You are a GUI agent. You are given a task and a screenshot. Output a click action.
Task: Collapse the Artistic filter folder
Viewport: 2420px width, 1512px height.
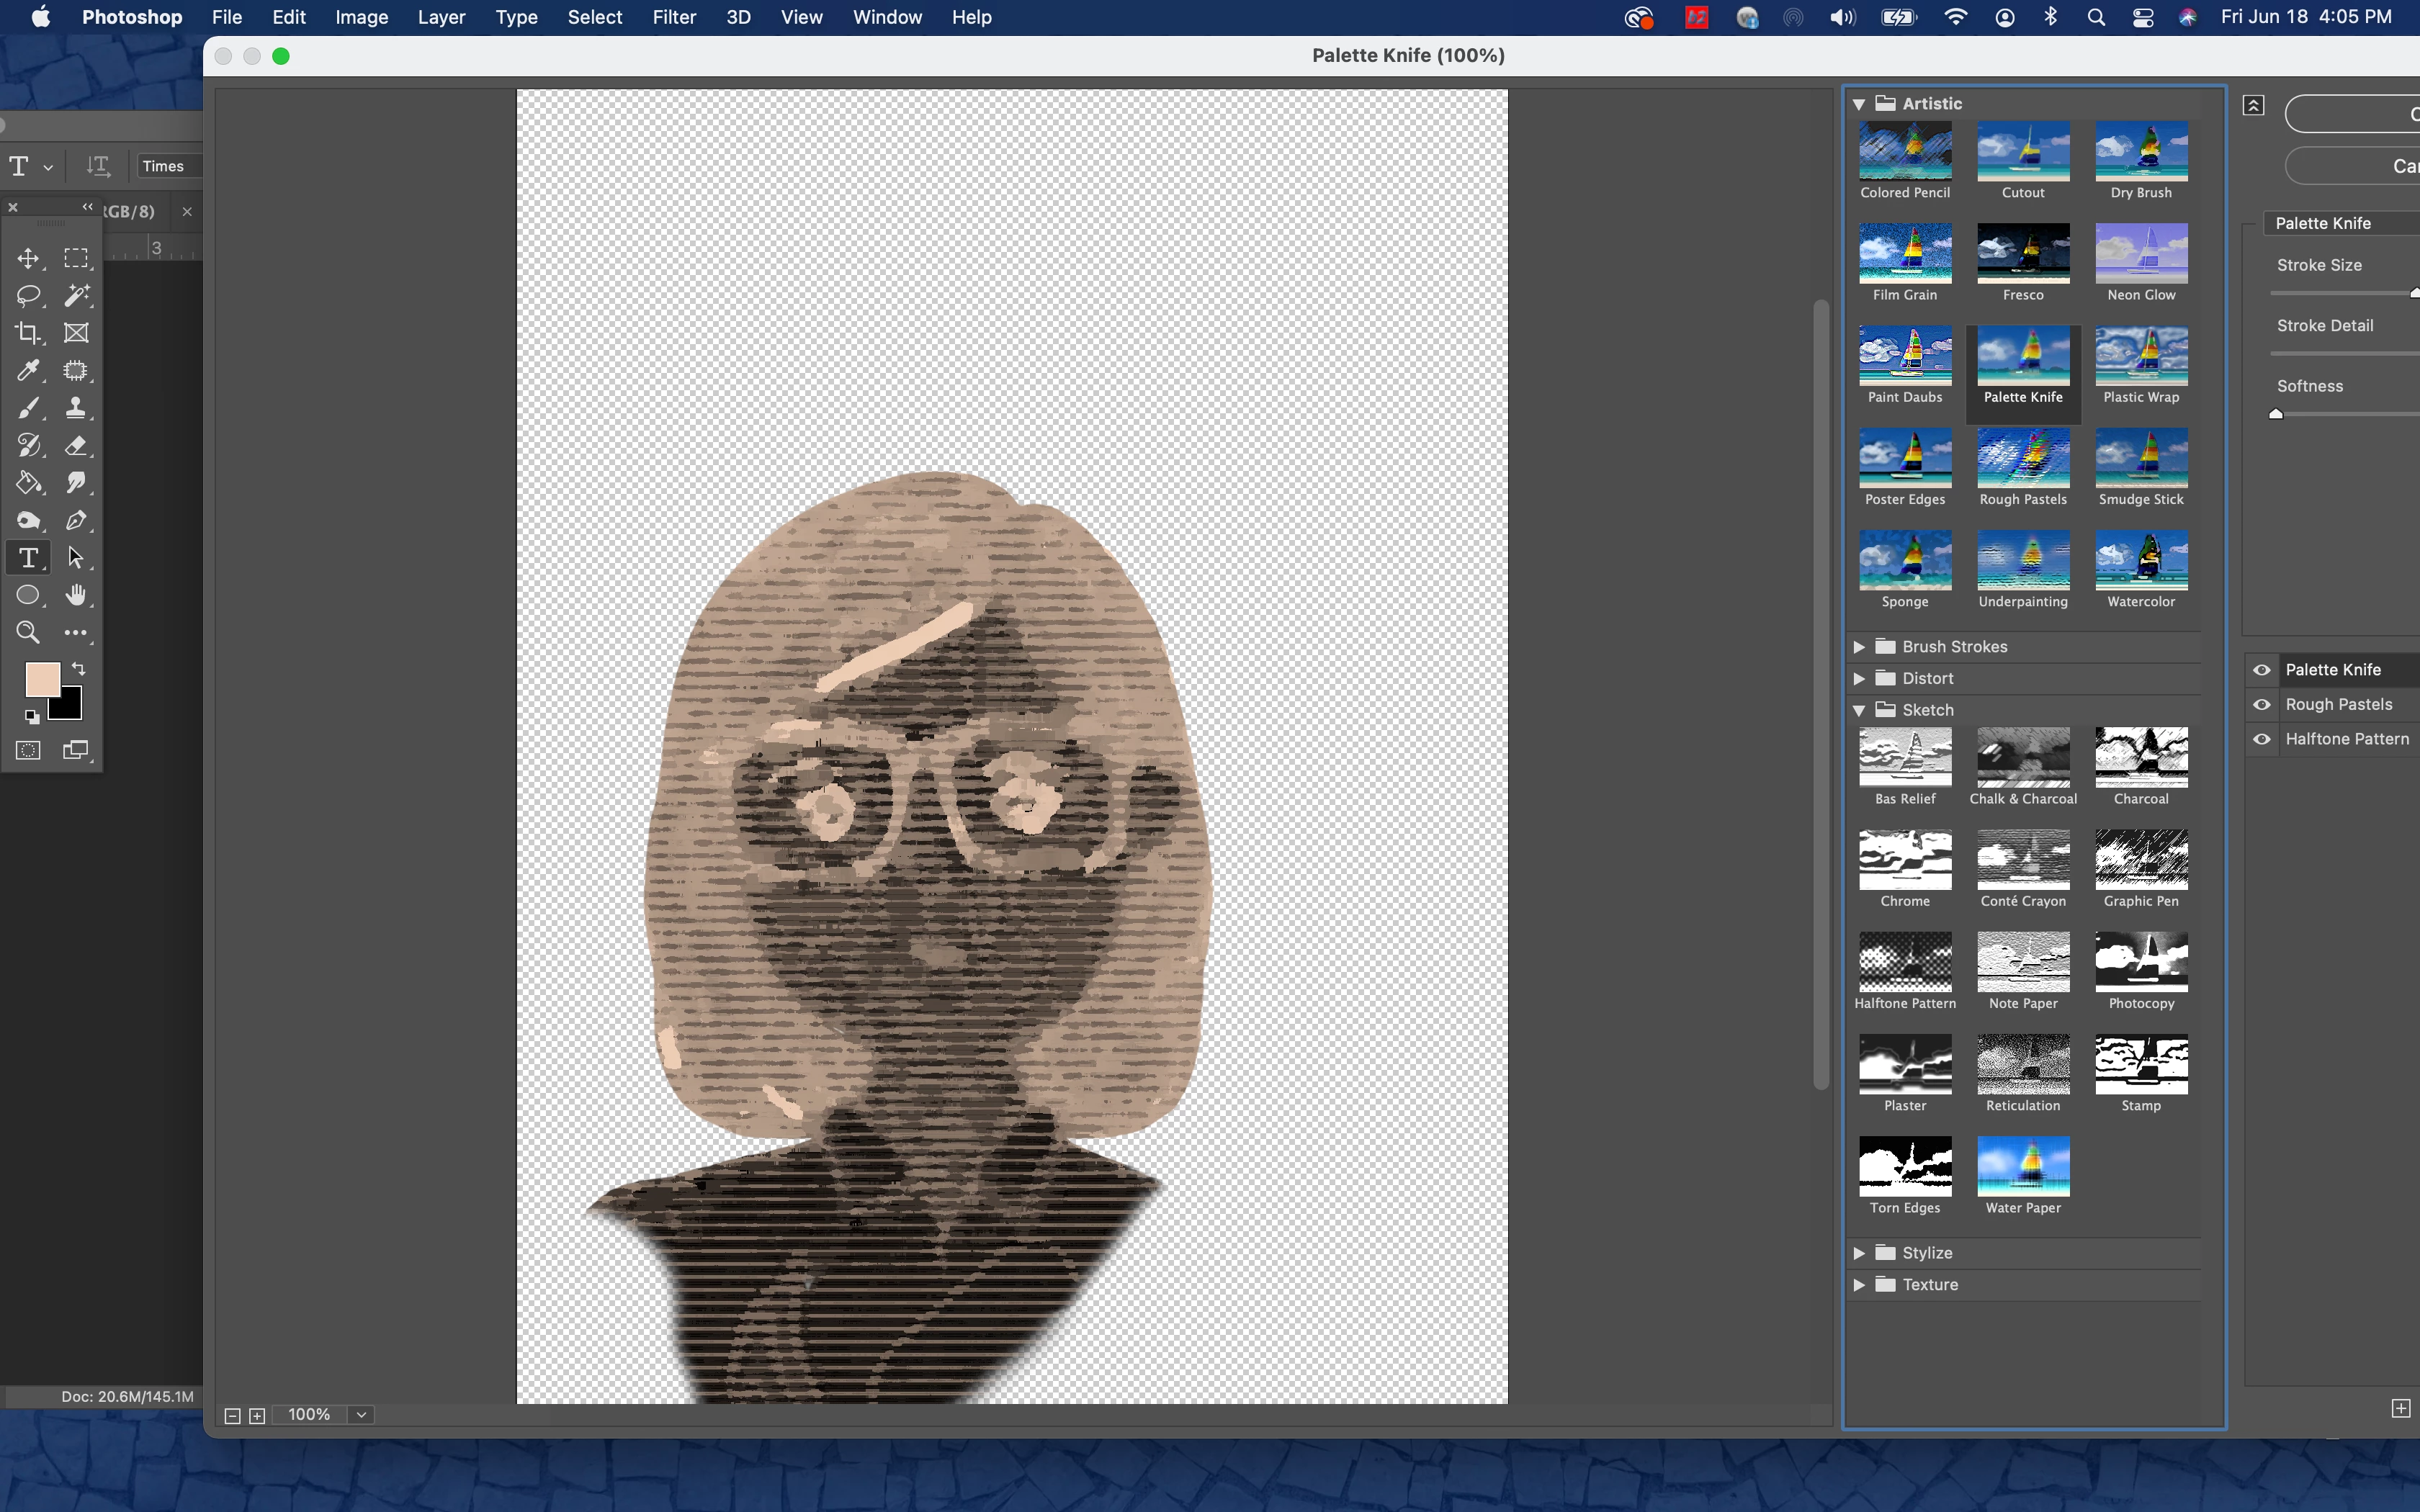[x=1859, y=104]
